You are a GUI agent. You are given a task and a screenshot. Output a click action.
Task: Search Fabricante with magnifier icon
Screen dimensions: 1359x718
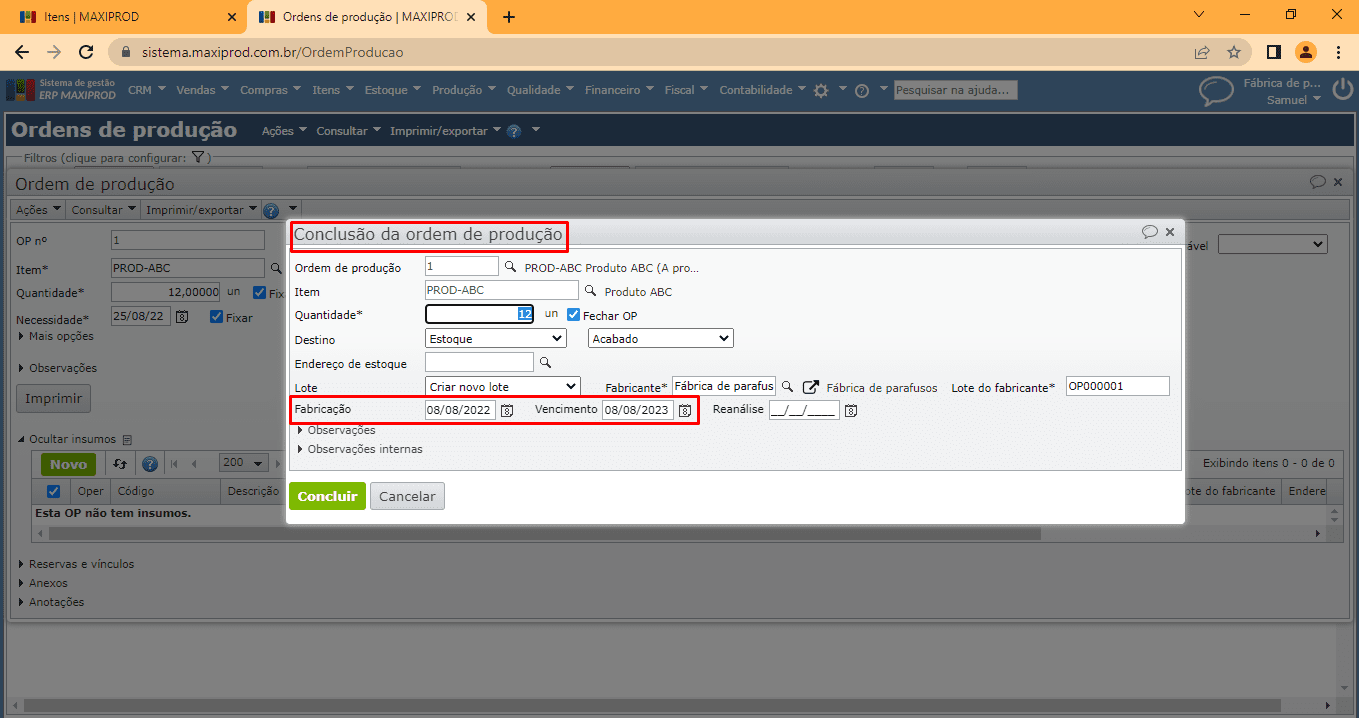[x=788, y=386]
